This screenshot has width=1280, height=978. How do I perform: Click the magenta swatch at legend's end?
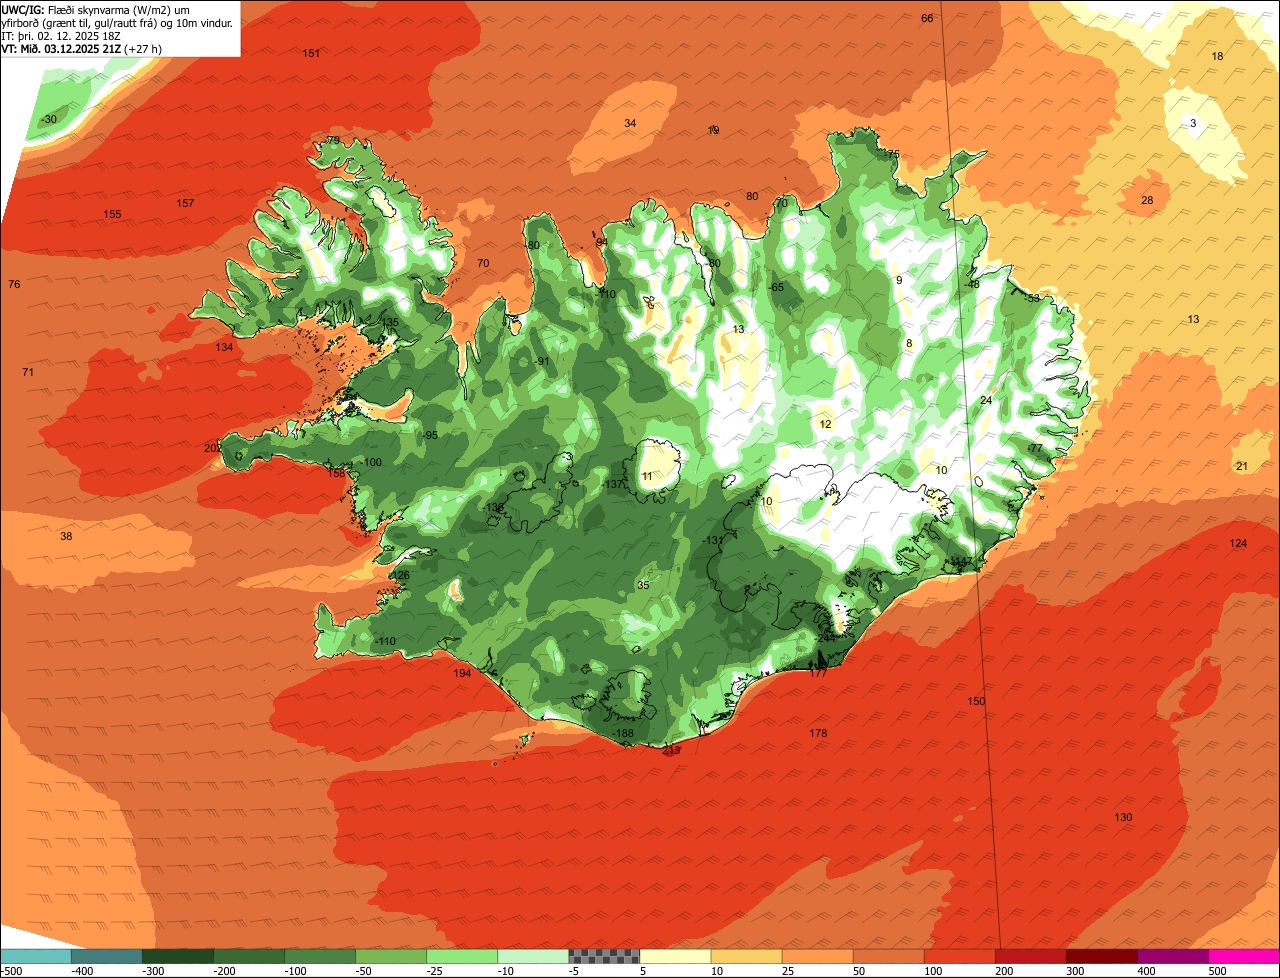point(1244,956)
